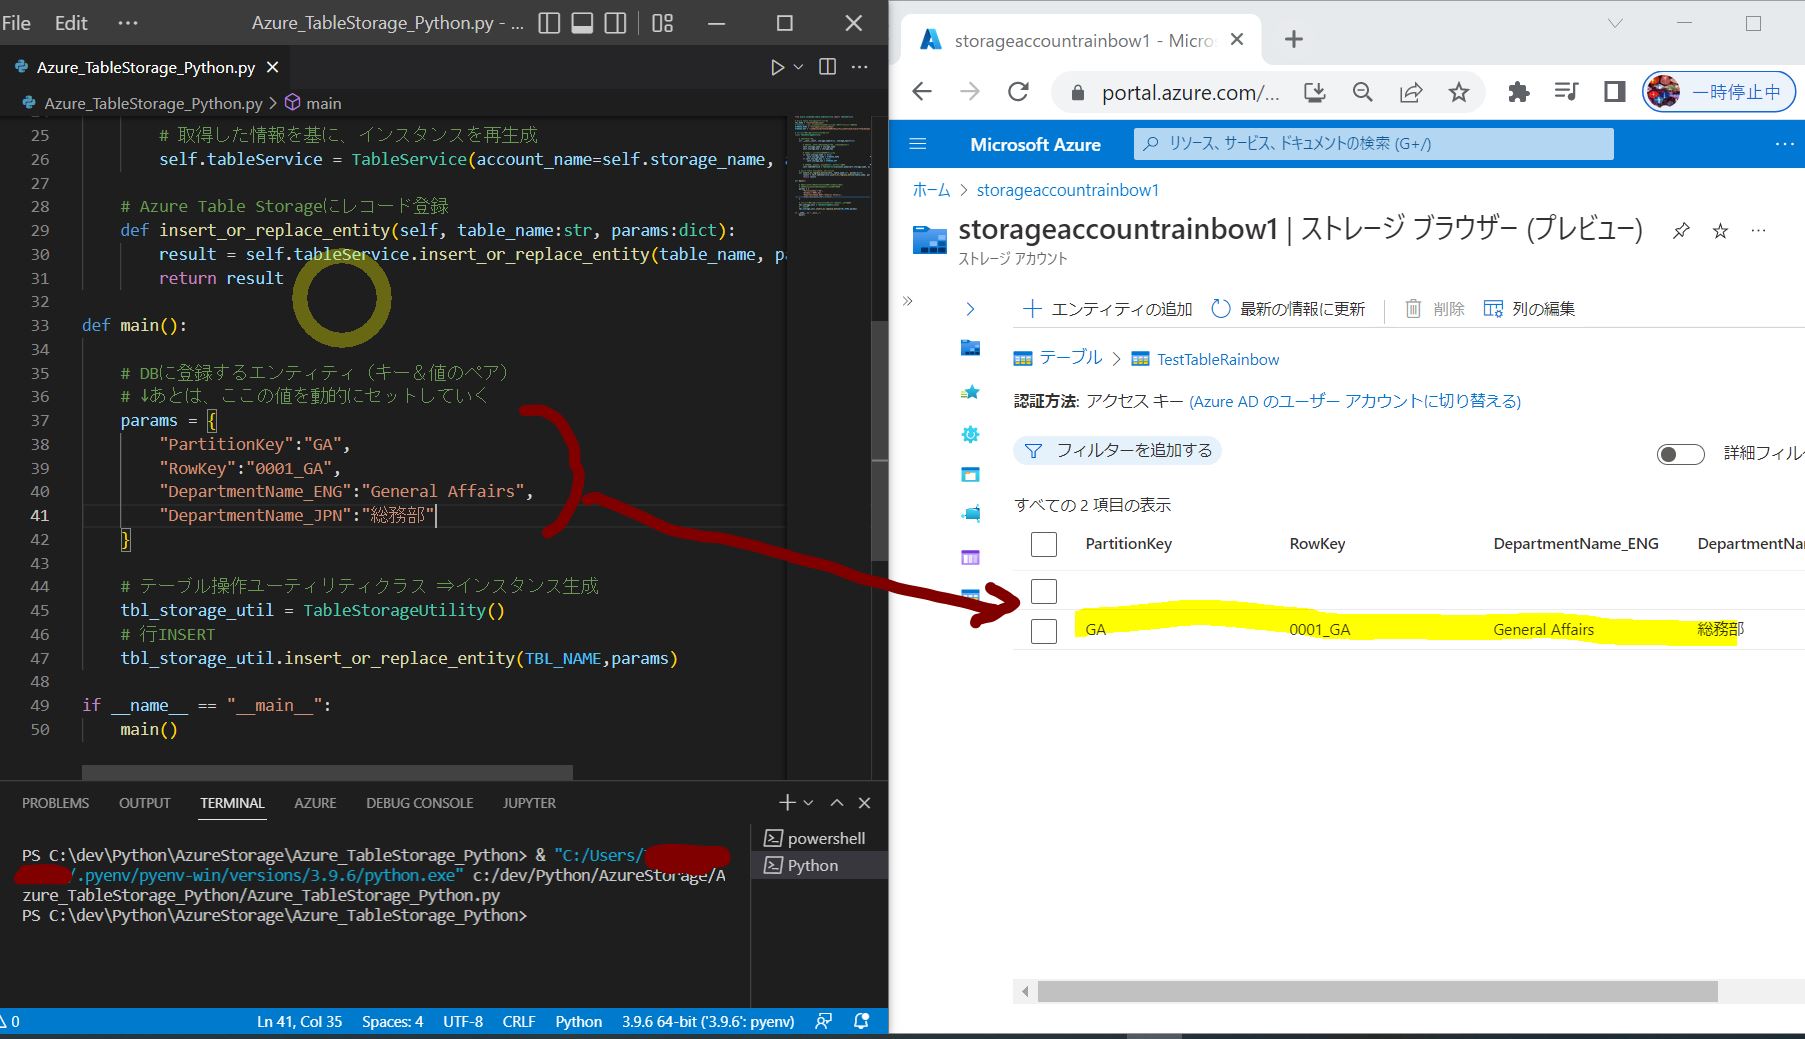Image resolution: width=1805 pixels, height=1039 pixels.
Task: Check the checkbox for the GA row
Action: coord(1043,631)
